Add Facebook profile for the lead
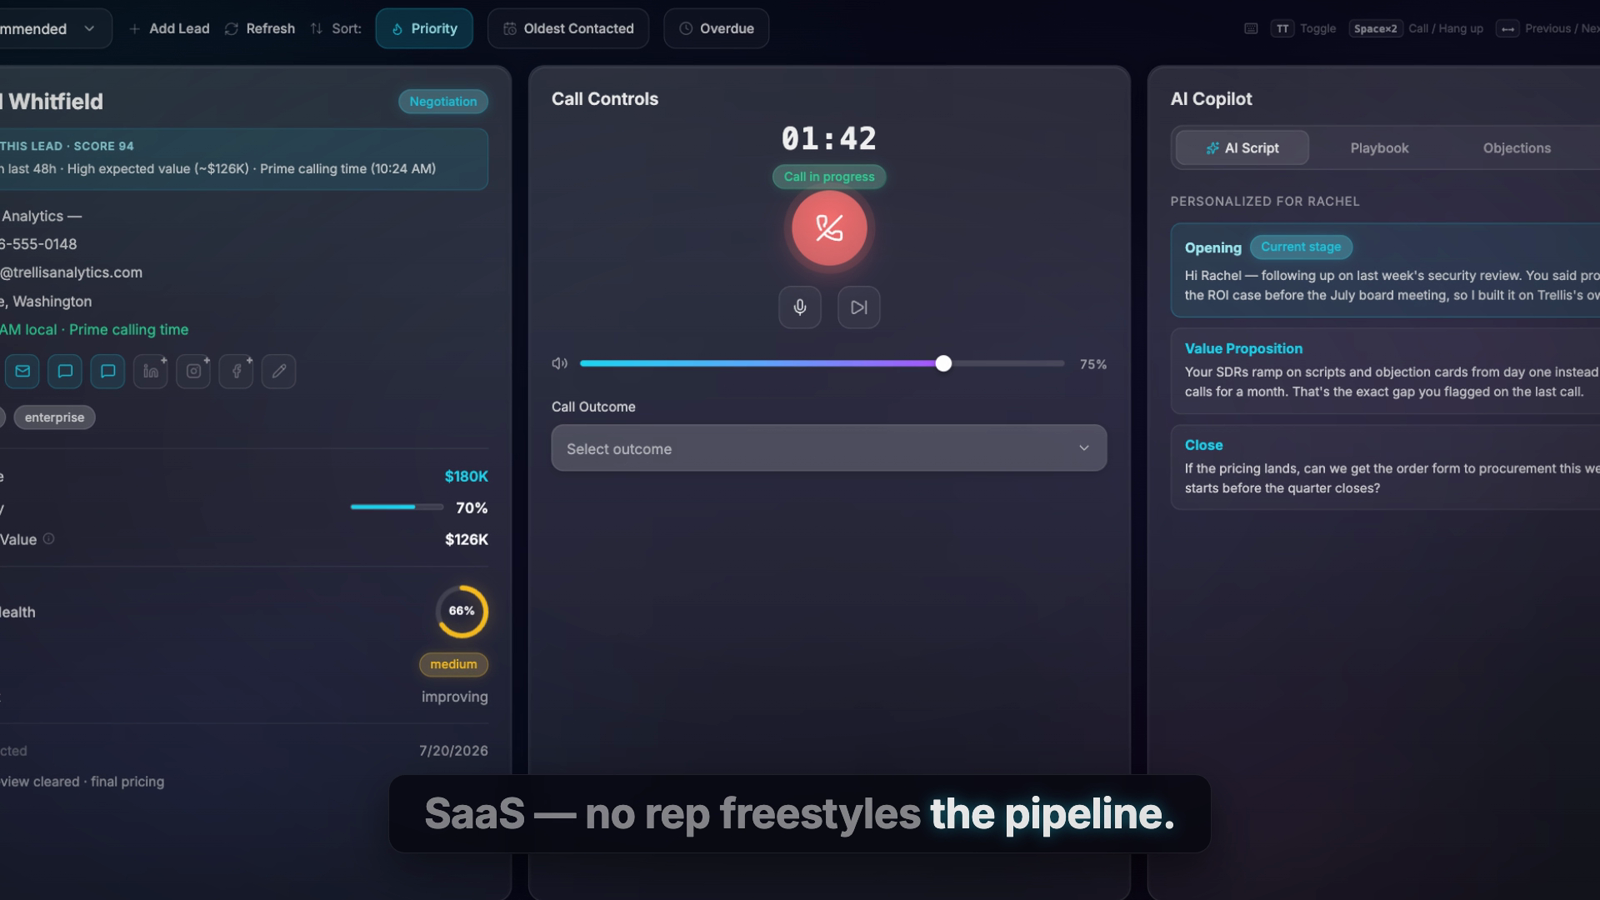The image size is (1600, 900). [237, 371]
